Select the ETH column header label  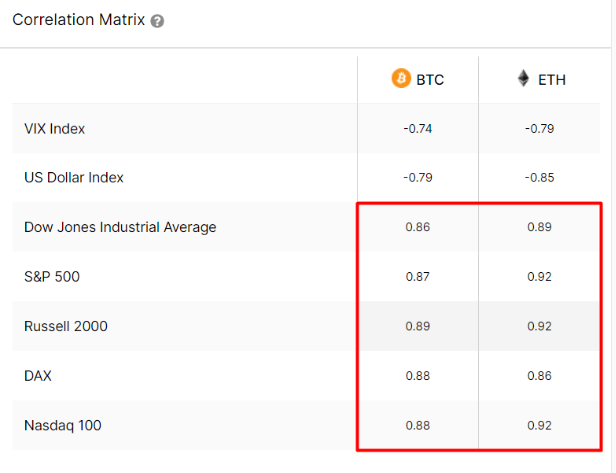[x=552, y=80]
